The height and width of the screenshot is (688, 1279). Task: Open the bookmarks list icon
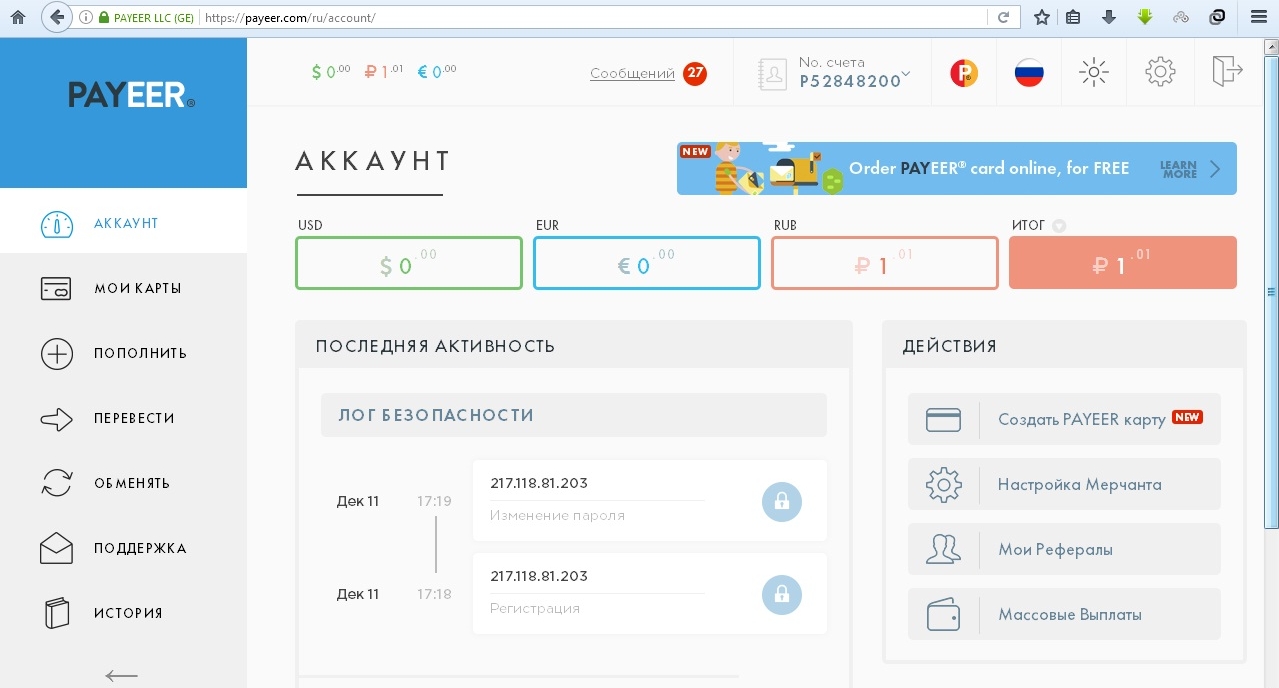point(1073,17)
